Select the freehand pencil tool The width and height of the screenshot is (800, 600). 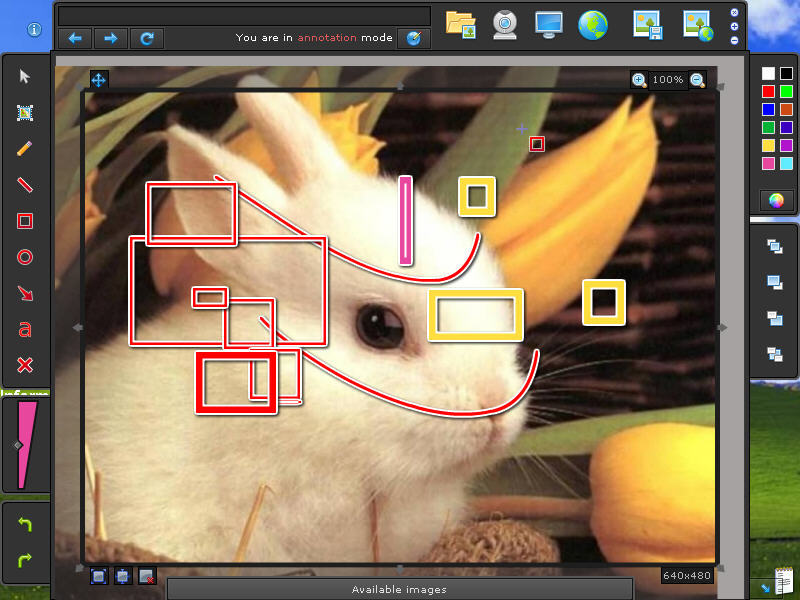click(x=24, y=148)
